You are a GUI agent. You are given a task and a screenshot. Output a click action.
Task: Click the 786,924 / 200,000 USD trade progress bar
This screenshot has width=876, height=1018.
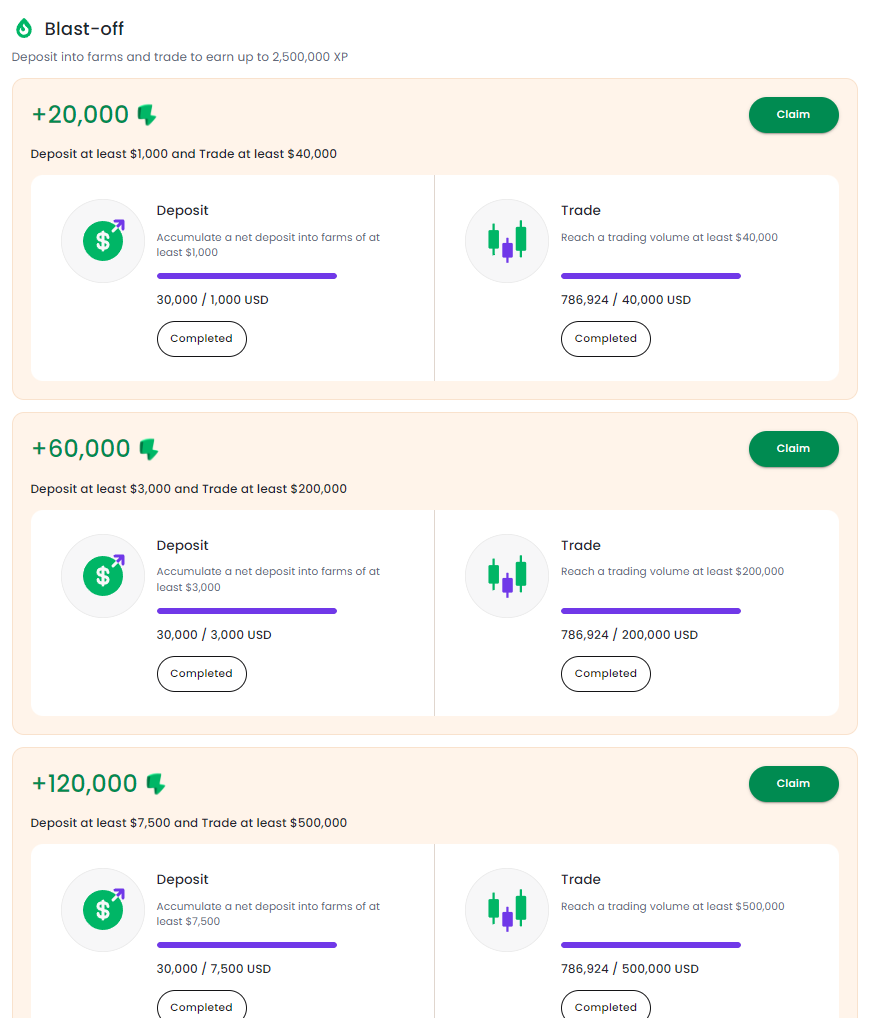pos(651,611)
